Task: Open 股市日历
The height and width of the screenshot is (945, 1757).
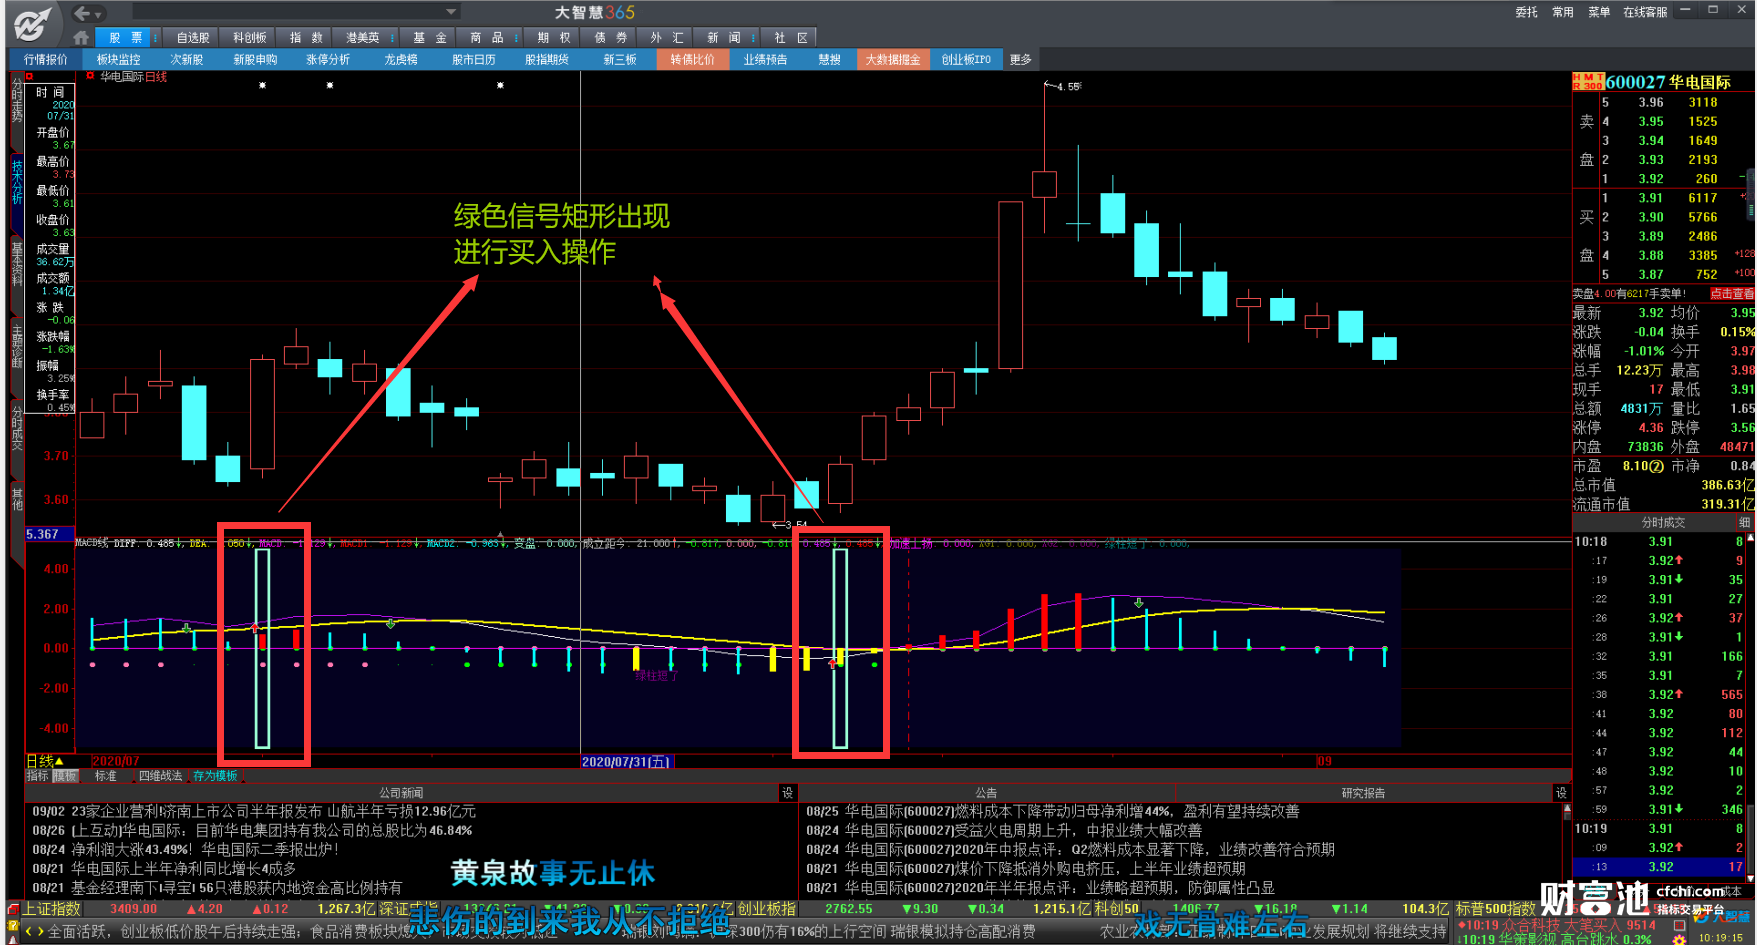Action: pyautogui.click(x=474, y=60)
